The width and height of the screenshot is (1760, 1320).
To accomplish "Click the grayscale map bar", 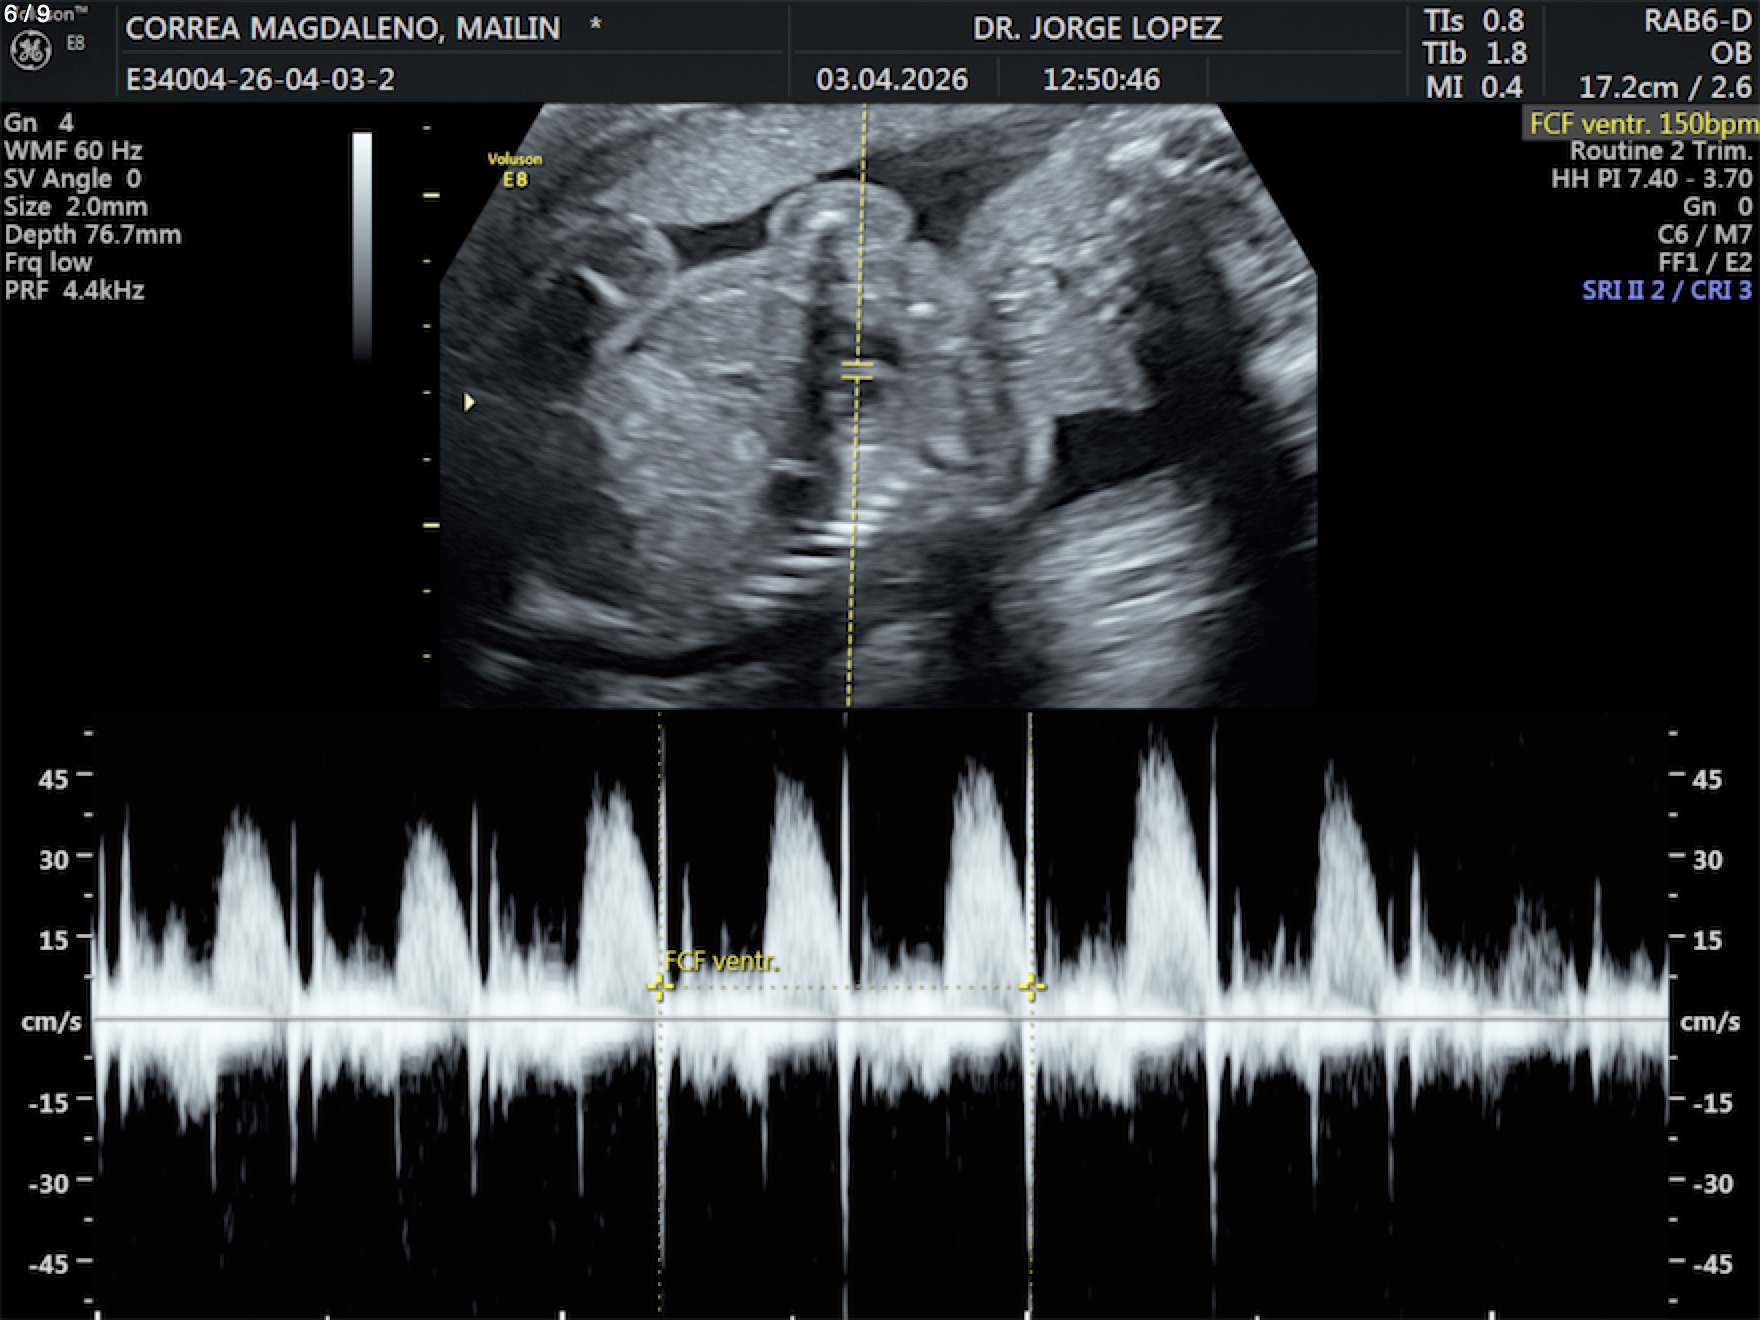I will coord(362,245).
